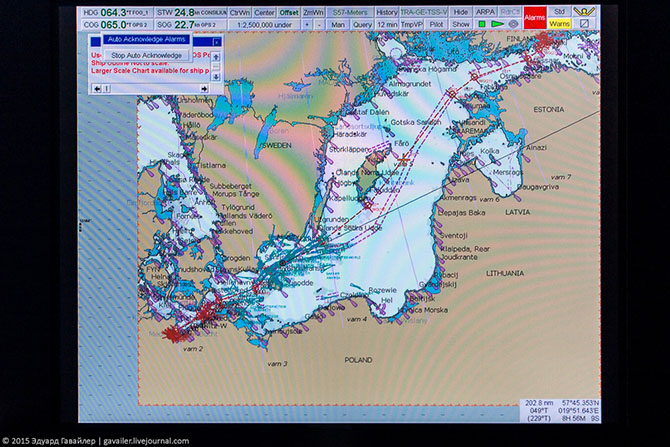This screenshot has height=447, width=670.
Task: Click the LITHUANIA label on the chart
Action: [x=505, y=273]
